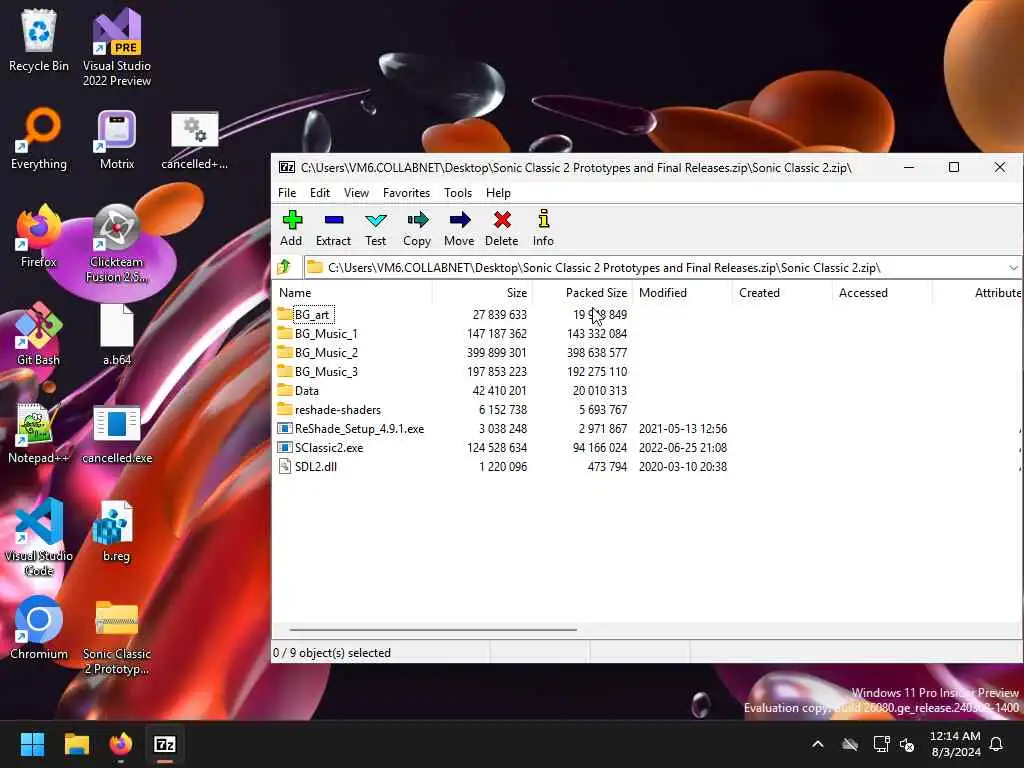Select the Firefox desktop shortcut
The image size is (1024, 768).
(x=39, y=236)
